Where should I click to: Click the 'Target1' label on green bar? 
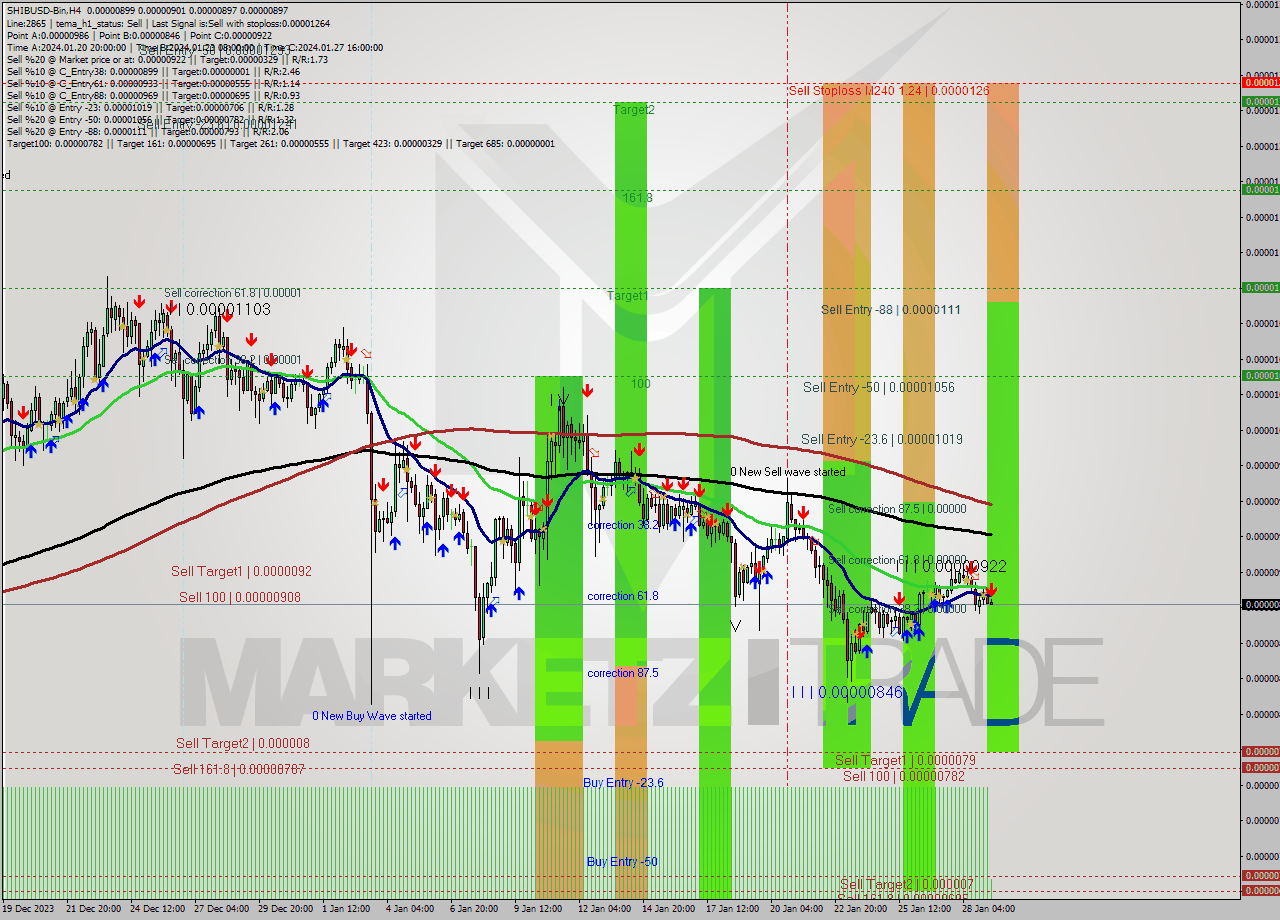(628, 296)
